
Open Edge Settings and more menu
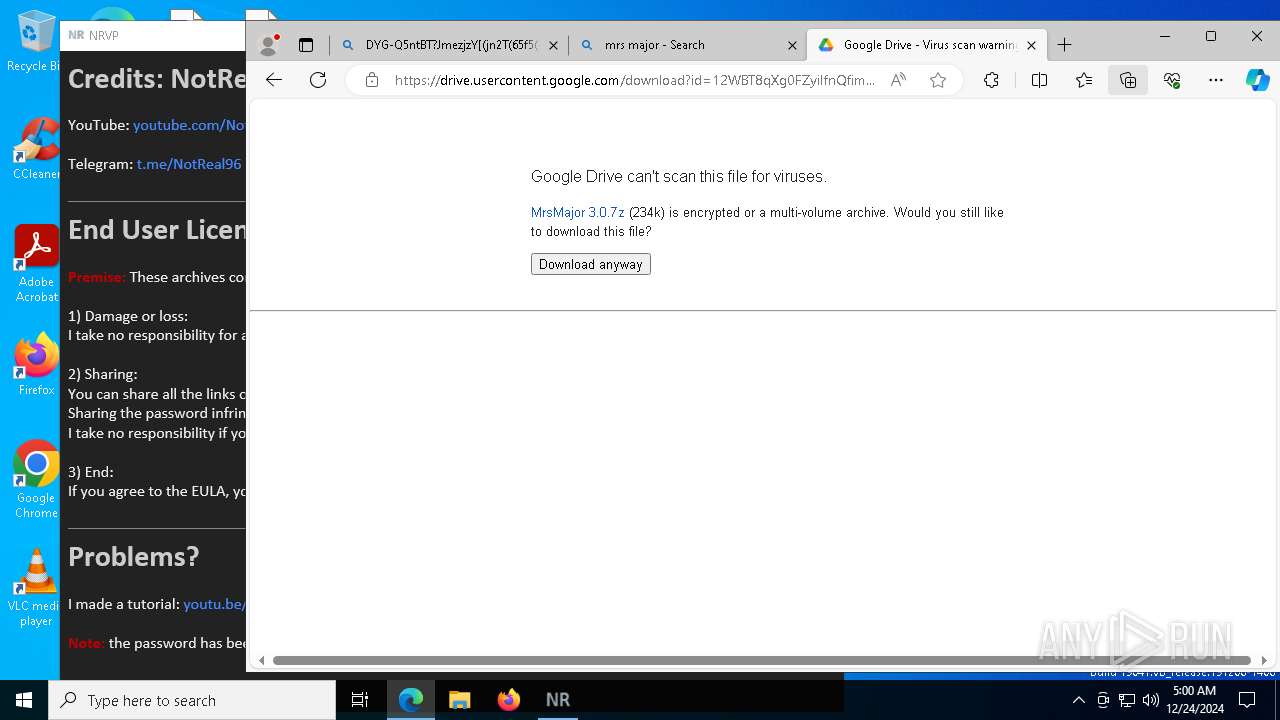pyautogui.click(x=1216, y=80)
